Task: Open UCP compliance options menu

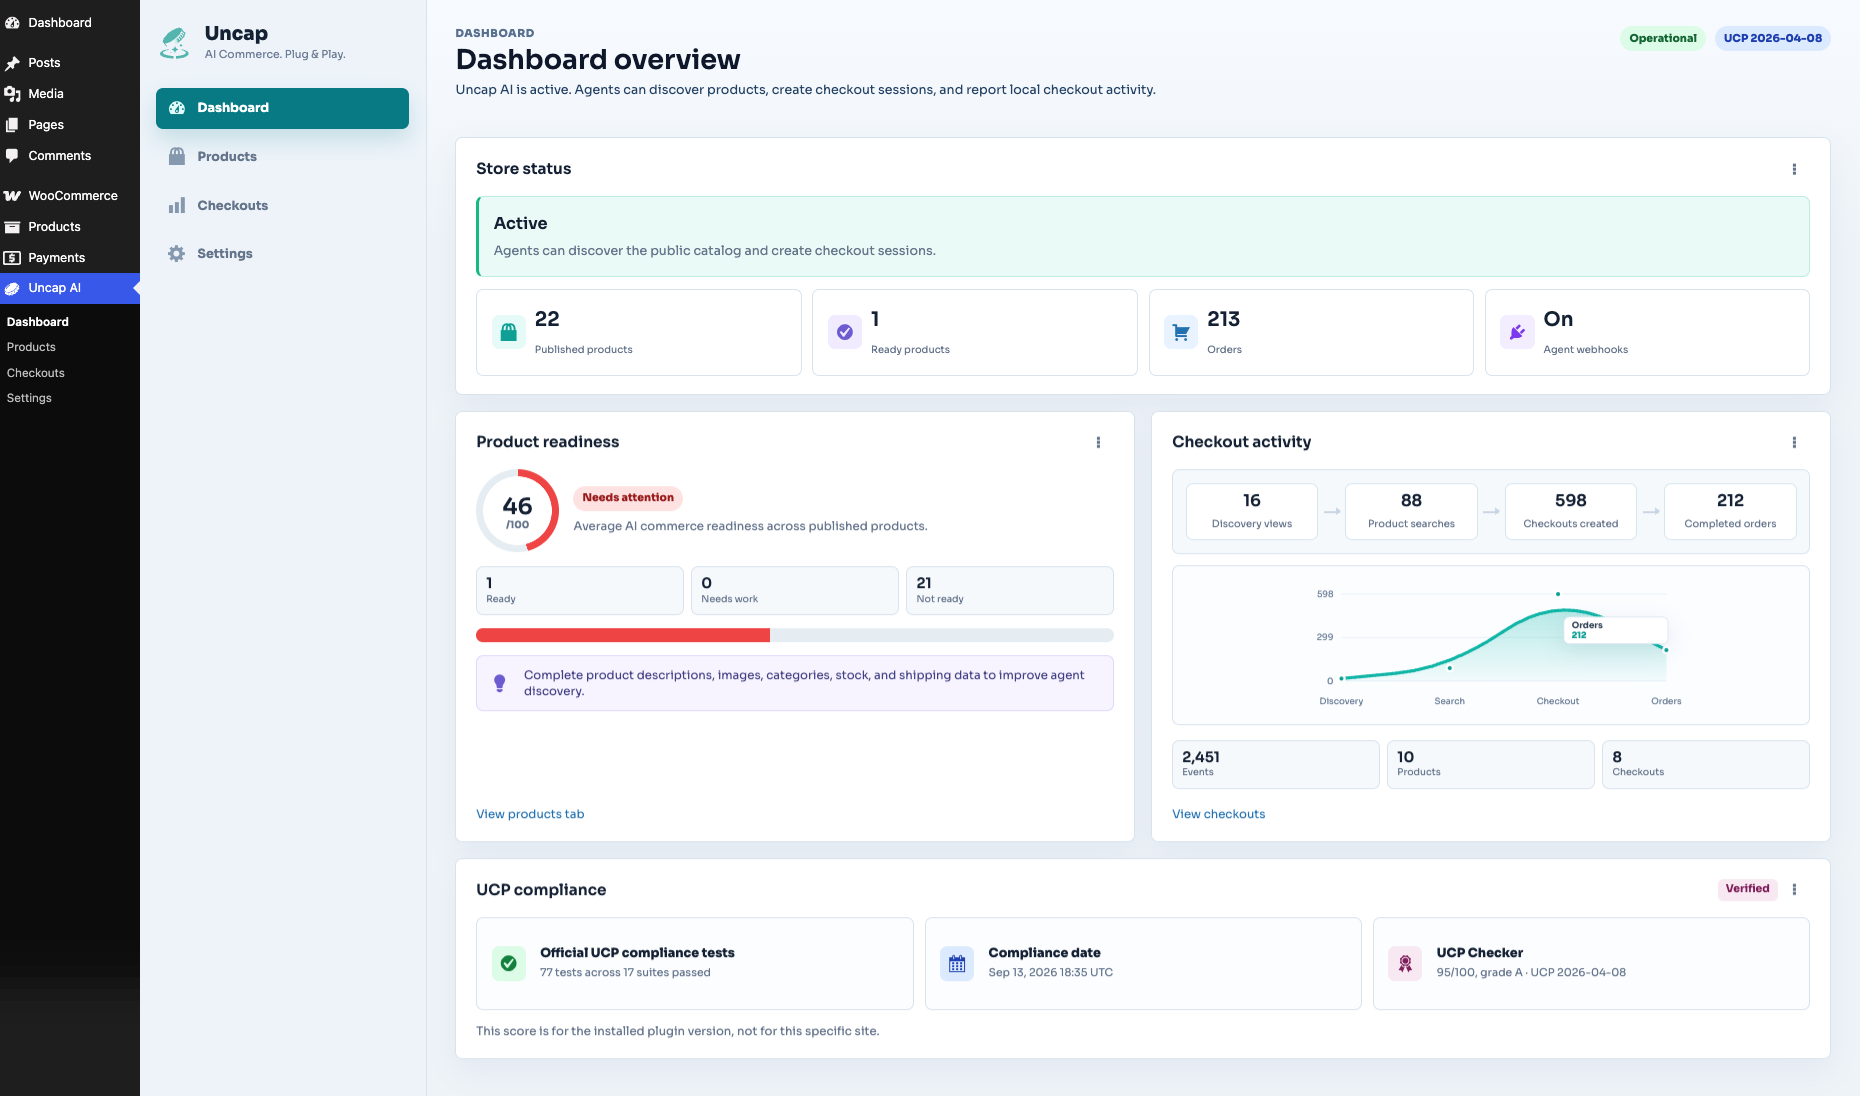Action: (x=1794, y=889)
